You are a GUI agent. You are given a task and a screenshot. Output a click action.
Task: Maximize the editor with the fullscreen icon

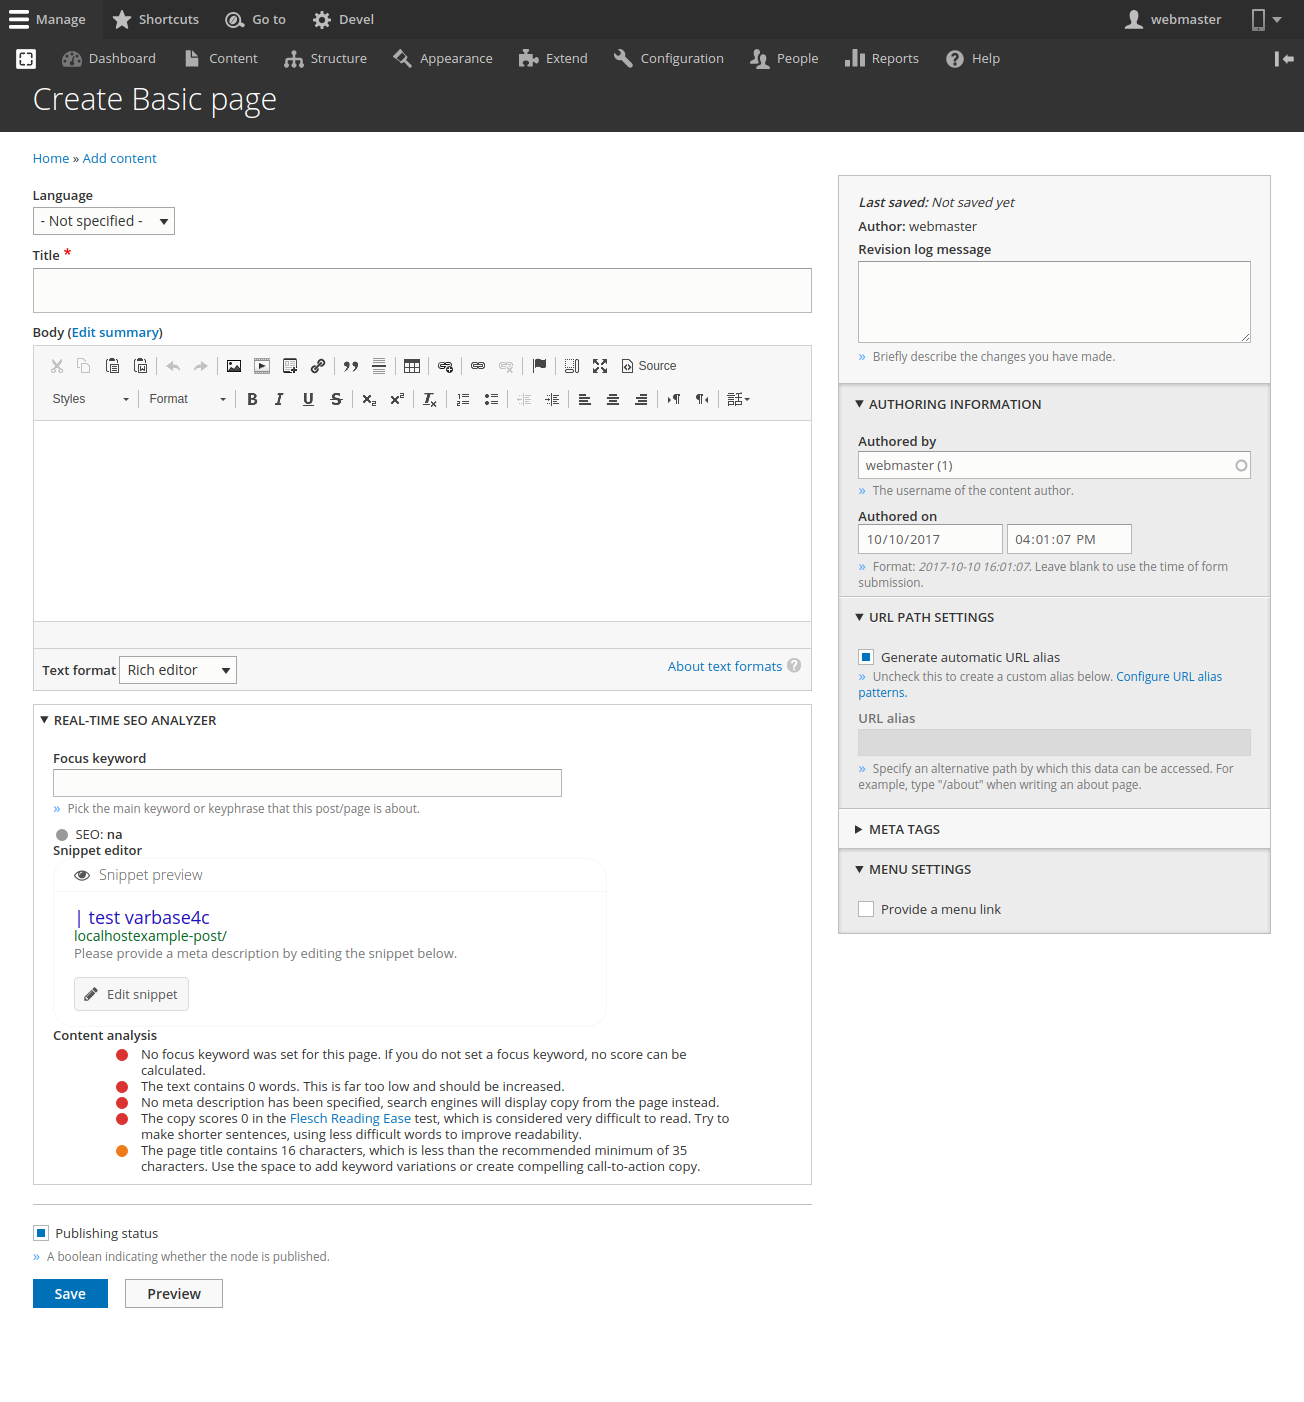[600, 366]
